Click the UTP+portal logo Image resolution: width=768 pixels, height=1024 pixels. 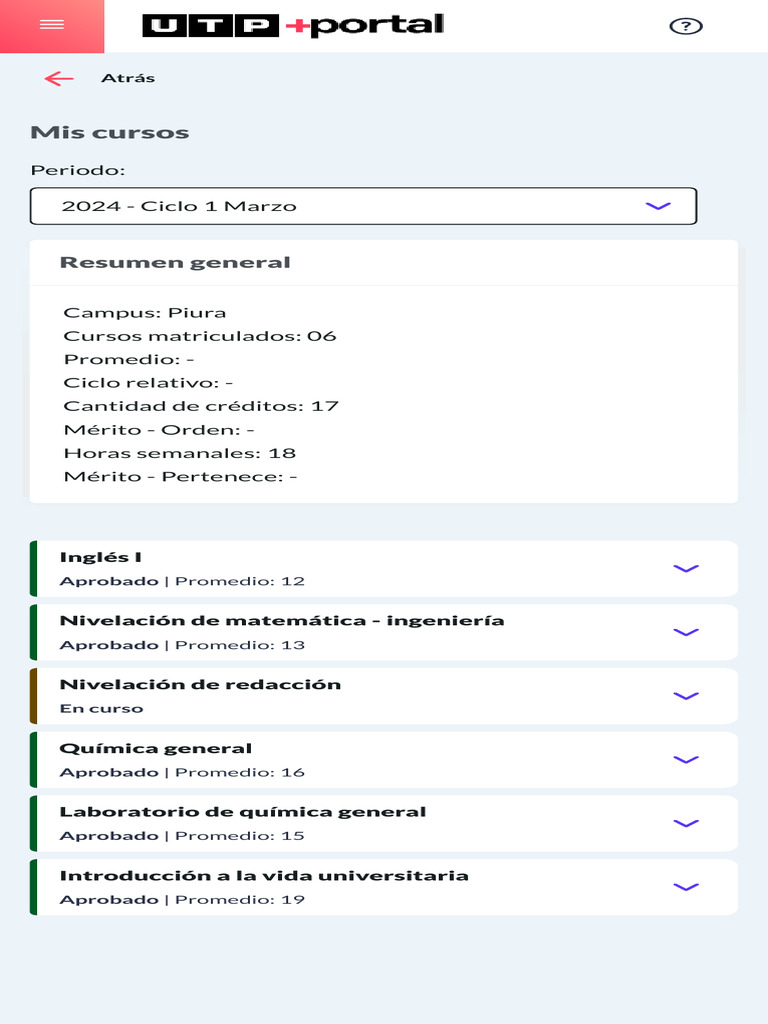[293, 26]
